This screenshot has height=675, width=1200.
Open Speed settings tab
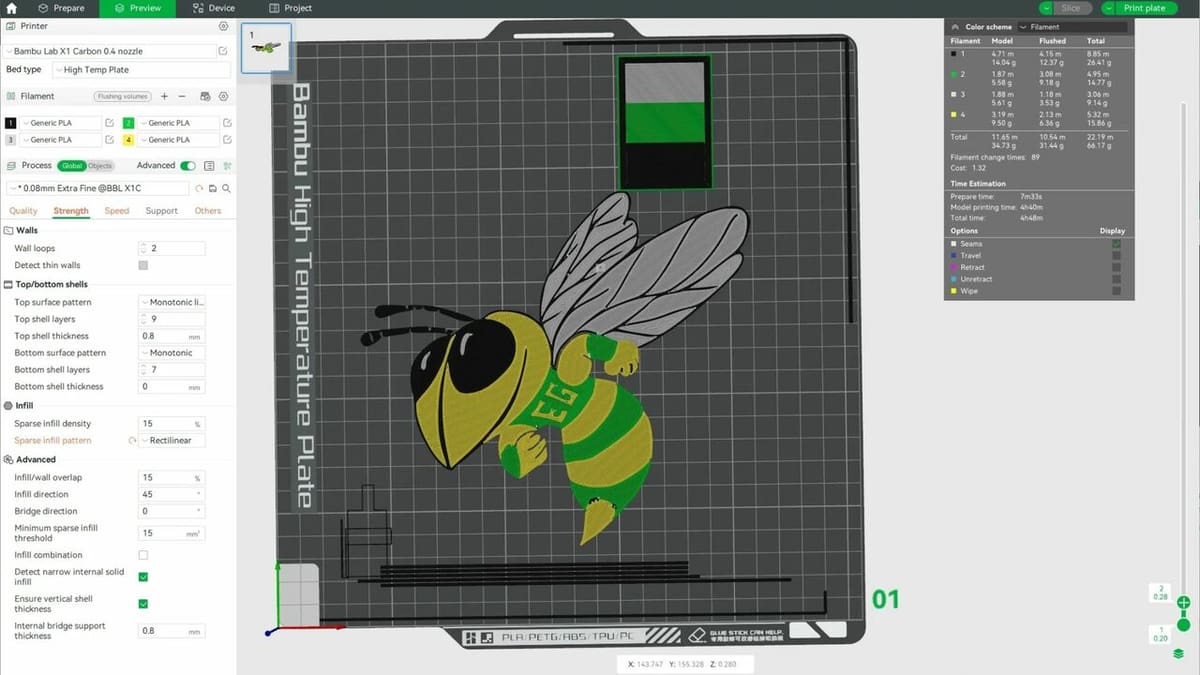click(117, 211)
